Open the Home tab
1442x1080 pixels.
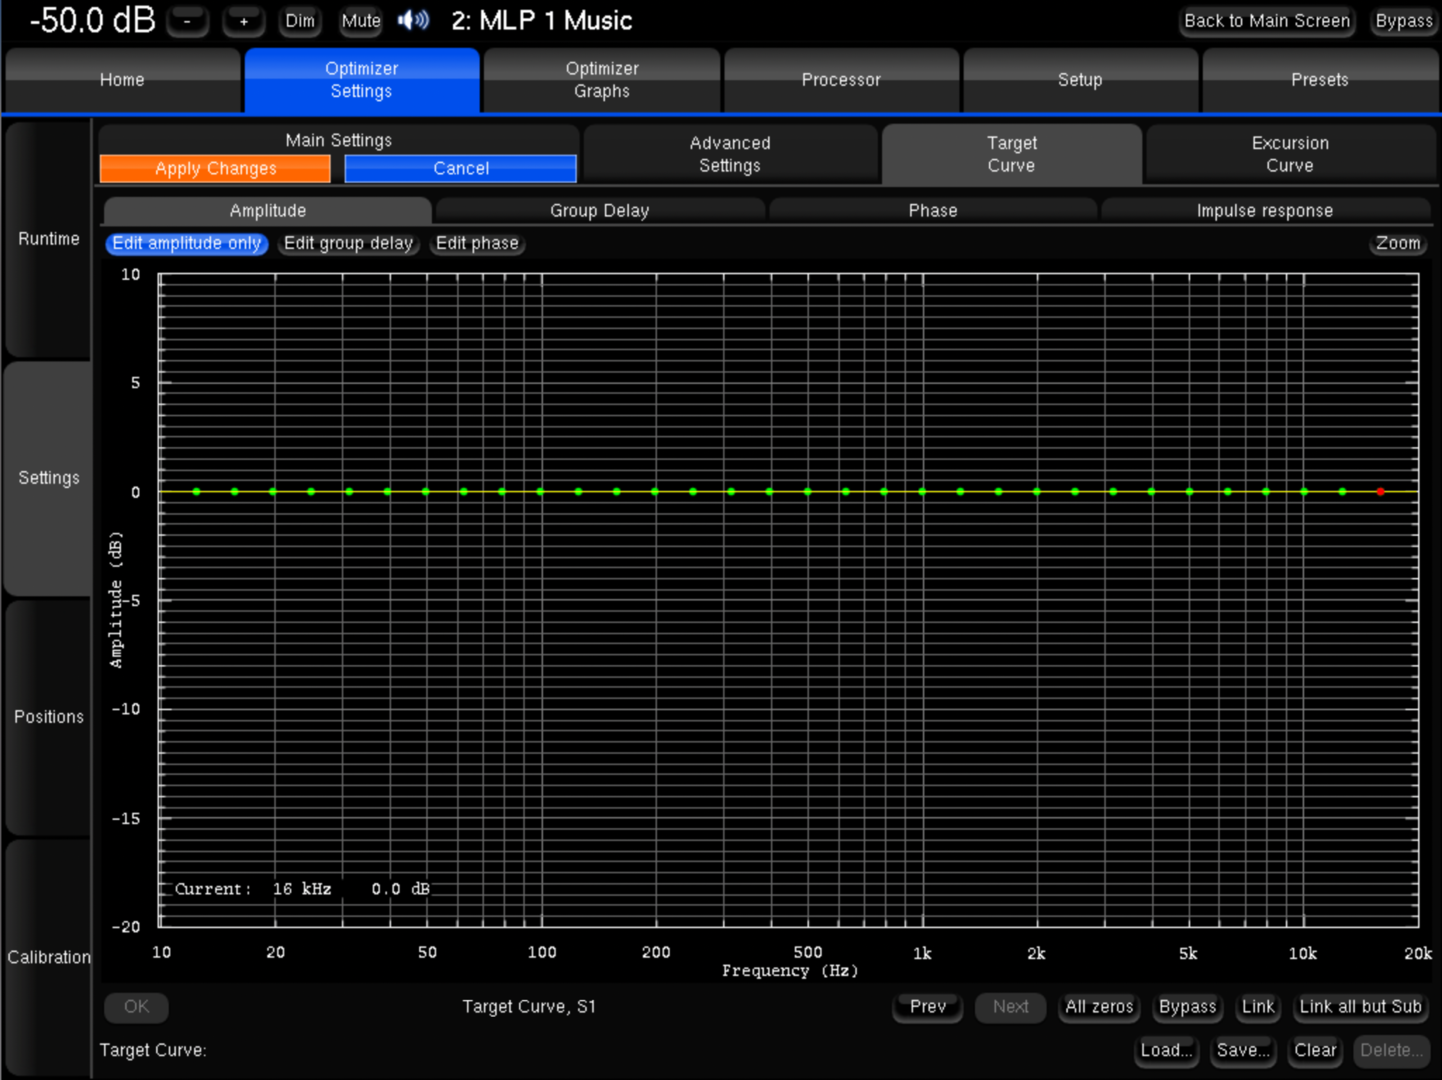(x=122, y=80)
